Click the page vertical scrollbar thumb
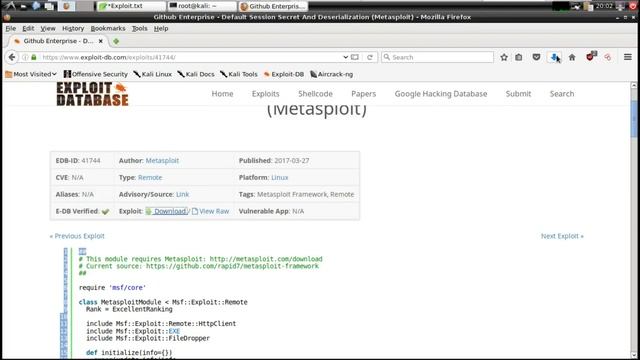The image size is (640, 360). click(633, 118)
